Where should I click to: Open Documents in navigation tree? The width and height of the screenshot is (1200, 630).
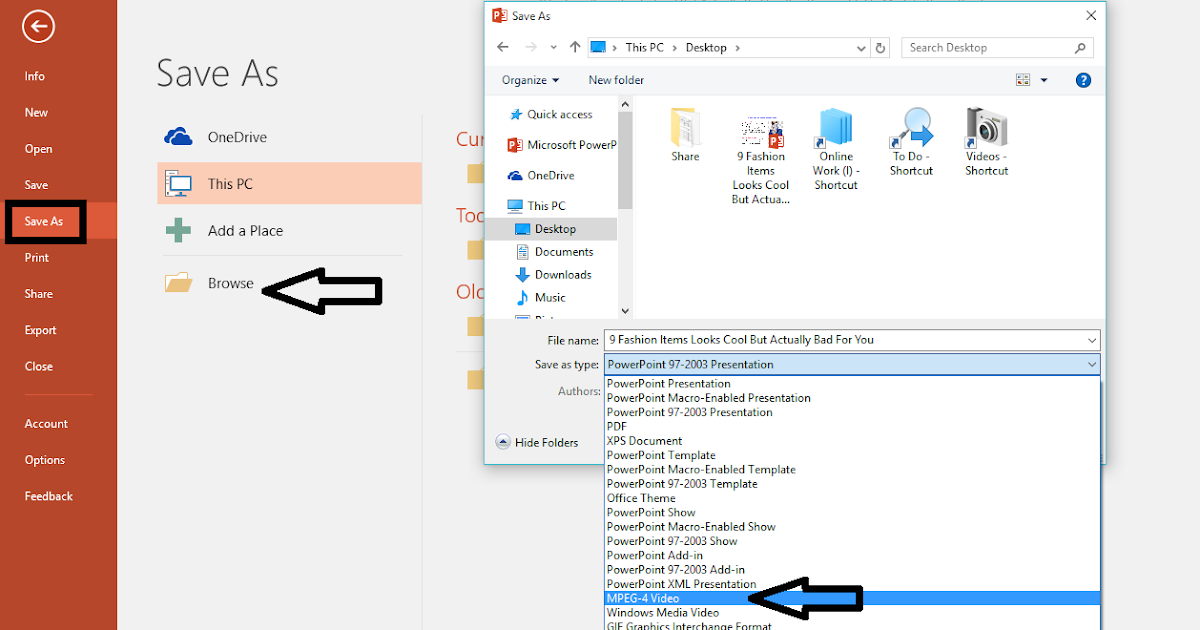tap(555, 252)
